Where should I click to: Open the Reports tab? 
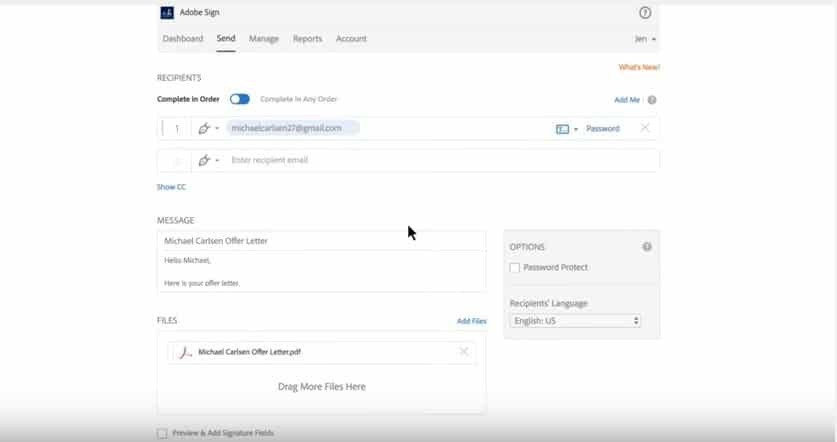(x=307, y=39)
